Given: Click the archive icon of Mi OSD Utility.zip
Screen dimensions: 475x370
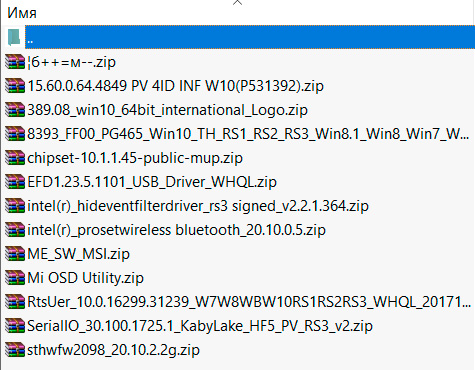Looking at the screenshot, I should (x=15, y=278).
